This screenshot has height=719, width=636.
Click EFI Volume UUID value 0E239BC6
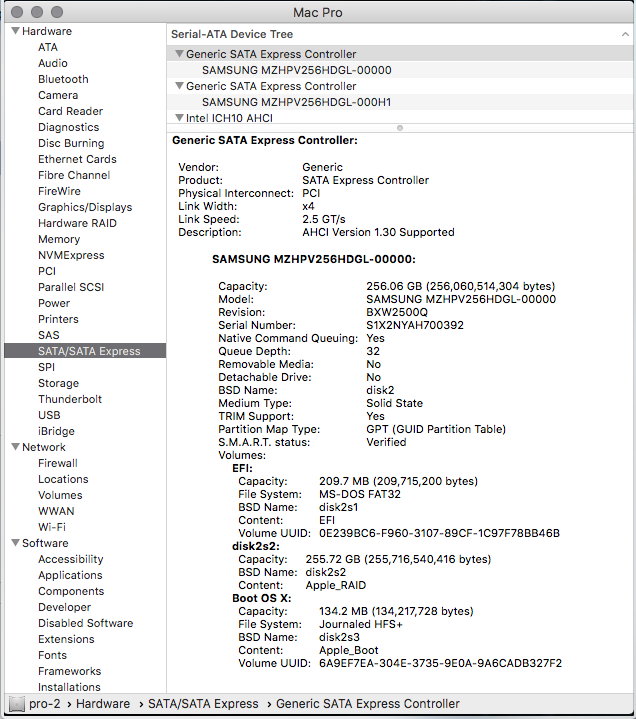[439, 533]
